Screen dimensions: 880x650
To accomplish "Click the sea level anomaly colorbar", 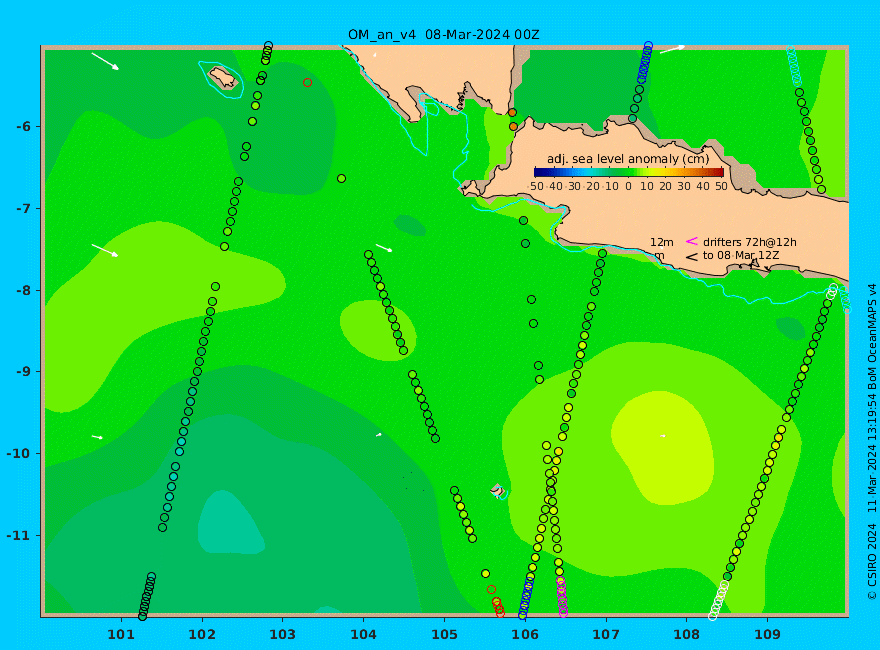I will [629, 172].
